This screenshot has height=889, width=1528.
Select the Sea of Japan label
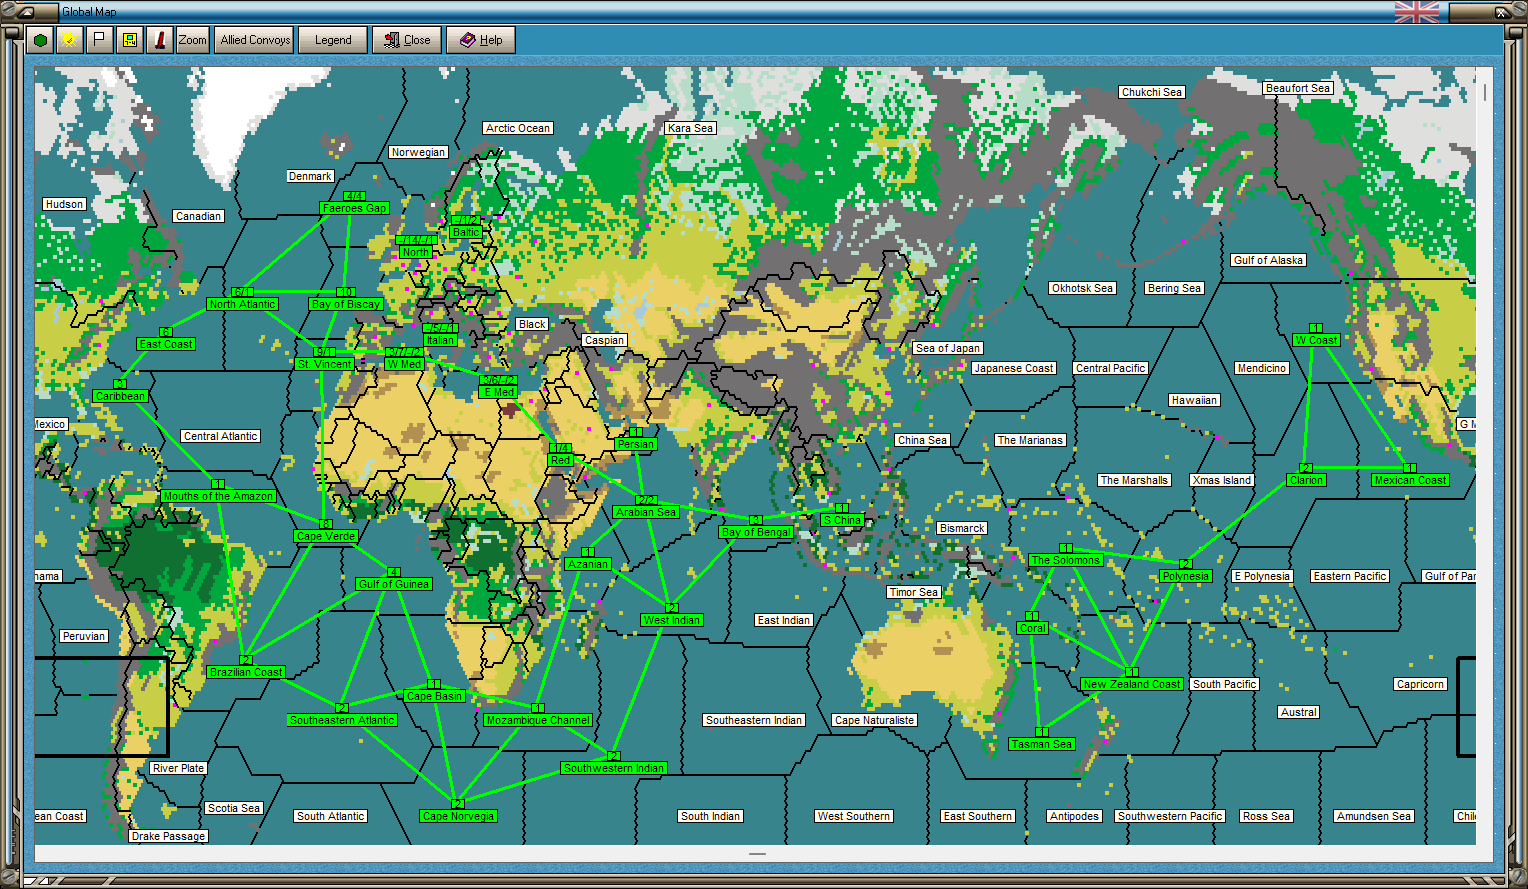coord(948,348)
